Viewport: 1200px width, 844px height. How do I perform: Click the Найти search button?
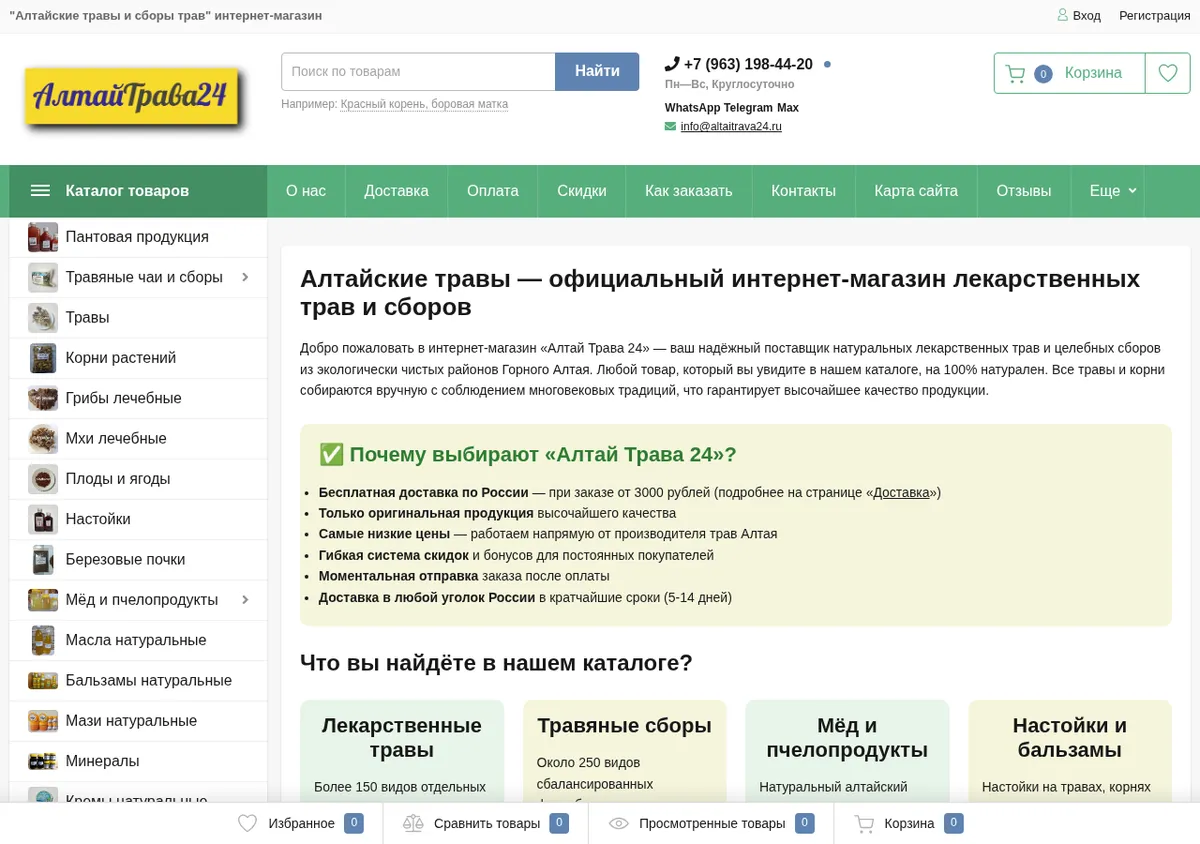pyautogui.click(x=597, y=71)
